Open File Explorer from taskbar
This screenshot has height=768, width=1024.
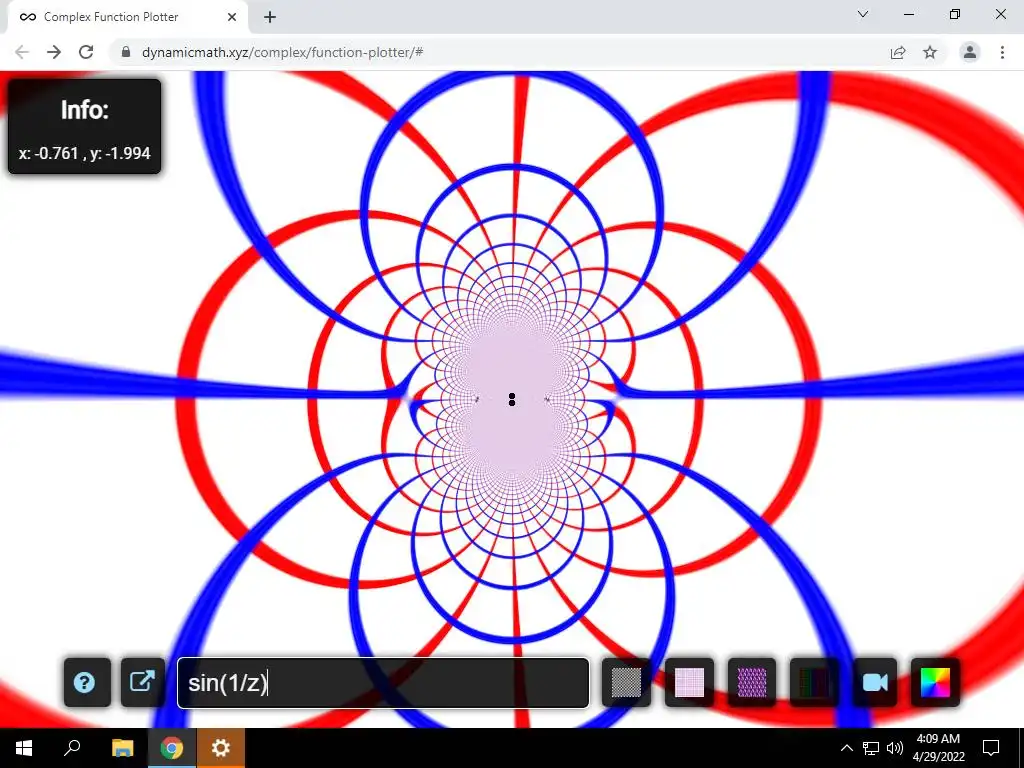(122, 748)
